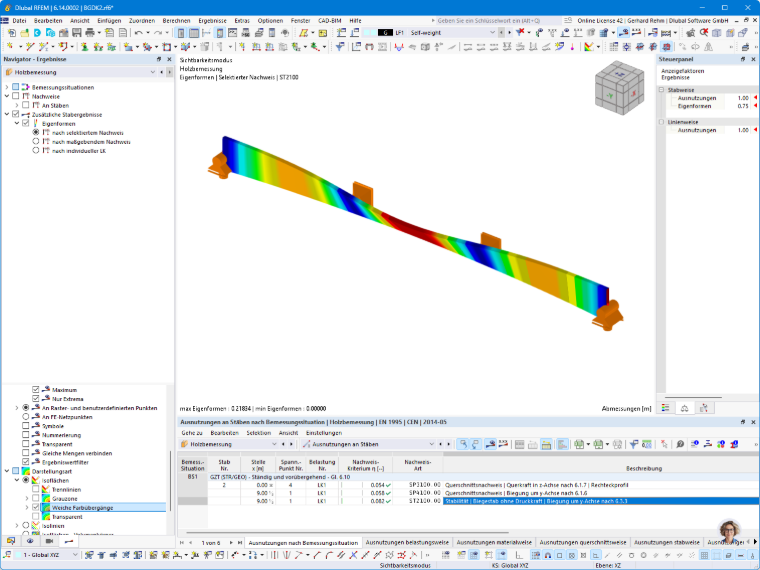This screenshot has width=760, height=570.
Task: Open the Ergebnisse menu
Action: pos(212,20)
